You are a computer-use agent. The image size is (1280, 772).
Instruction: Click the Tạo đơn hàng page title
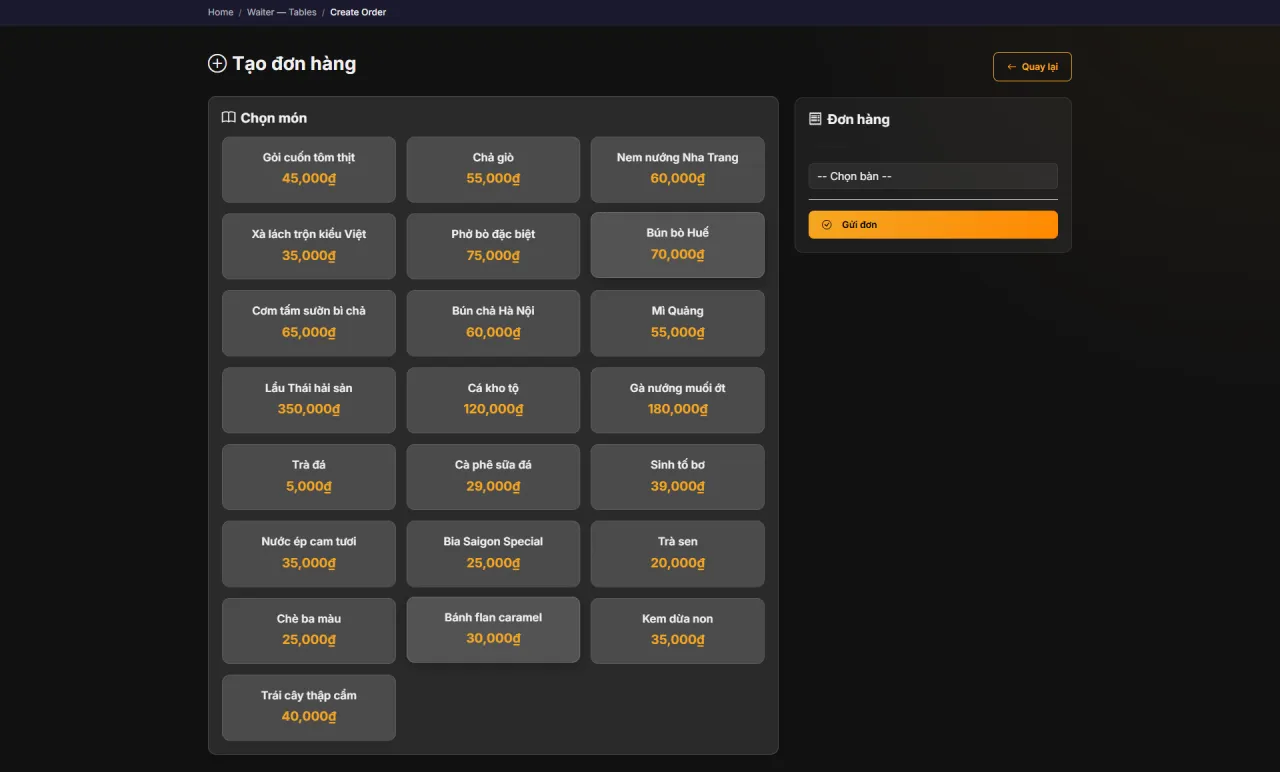(x=294, y=64)
